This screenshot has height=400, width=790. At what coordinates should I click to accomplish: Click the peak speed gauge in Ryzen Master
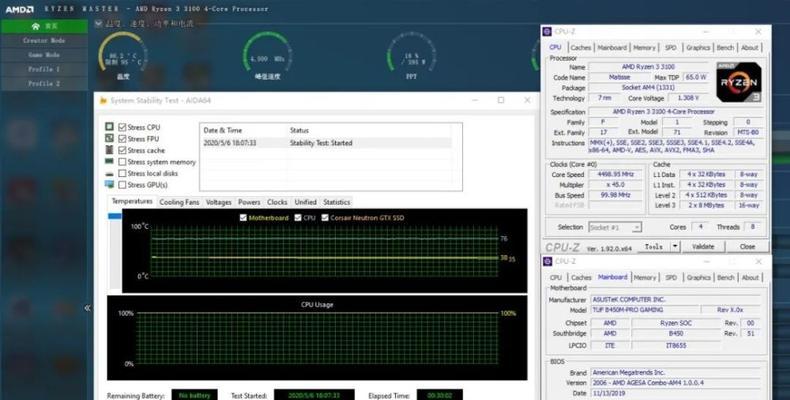267,55
